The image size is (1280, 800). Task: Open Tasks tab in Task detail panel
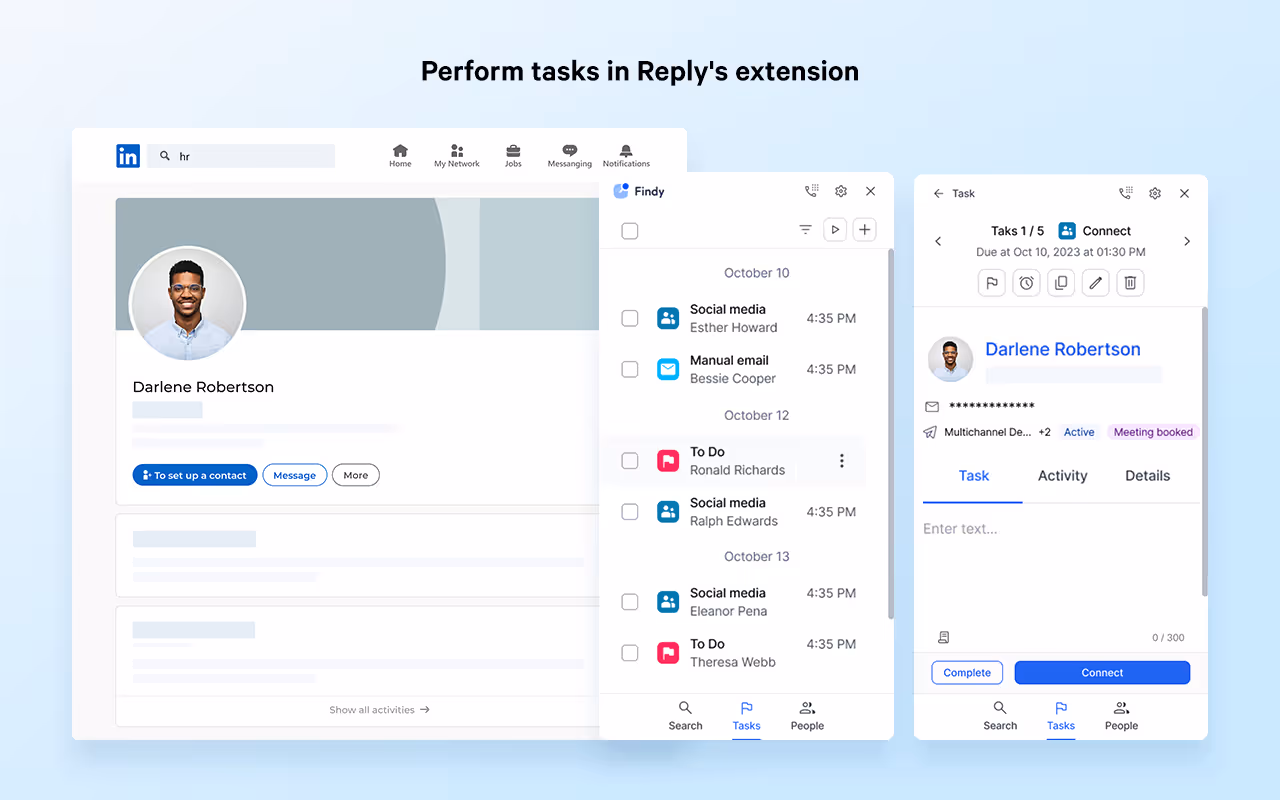(x=1061, y=716)
